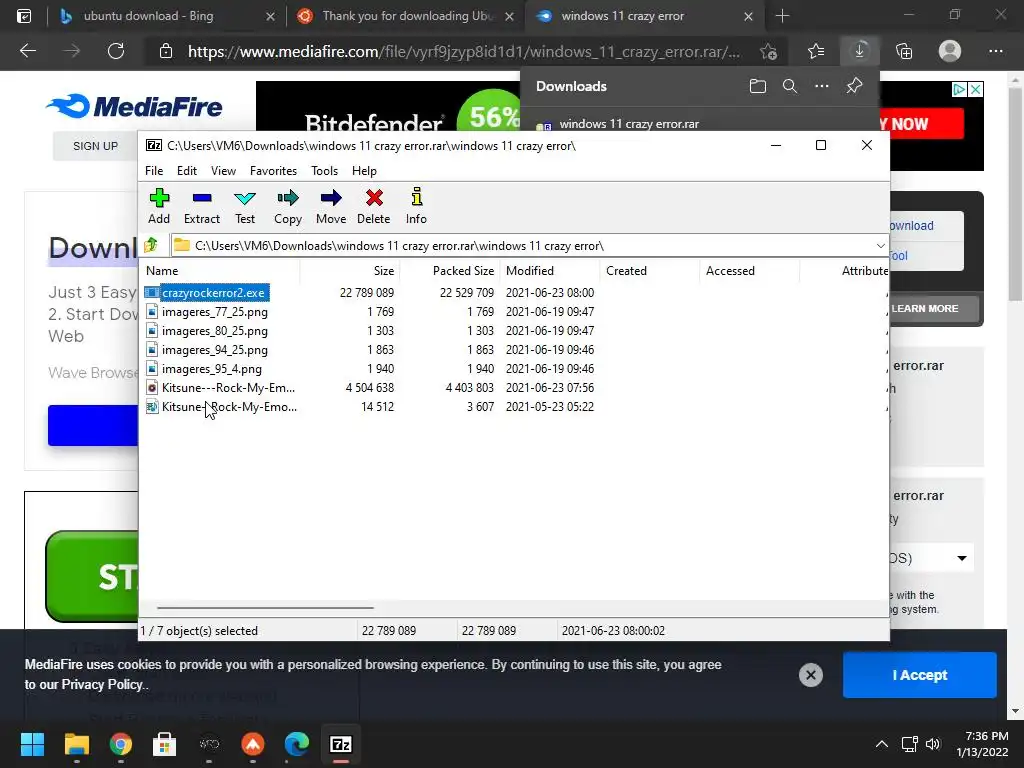
Task: Run Test on the archive
Action: 245,206
